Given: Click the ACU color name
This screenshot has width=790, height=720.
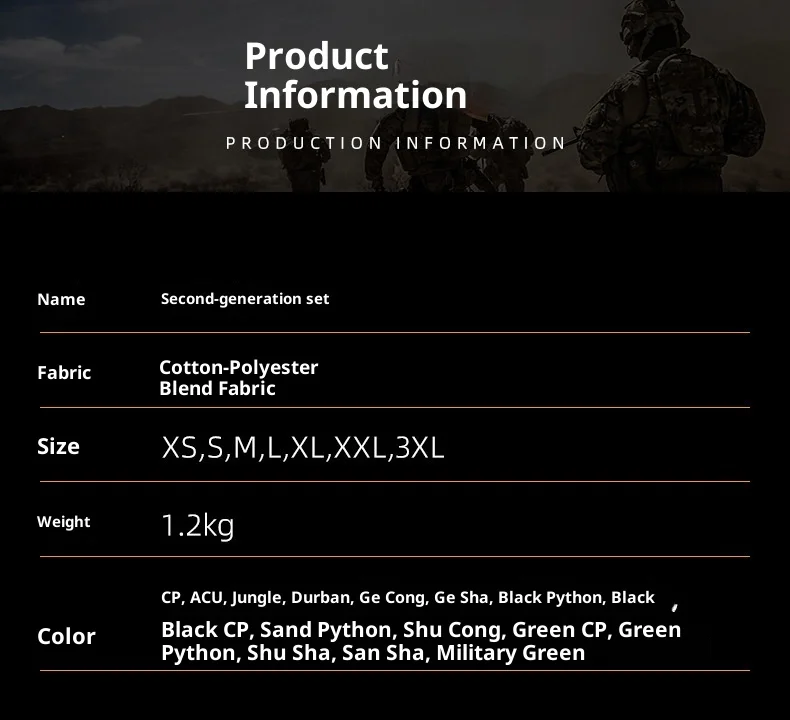Looking at the screenshot, I should (206, 597).
